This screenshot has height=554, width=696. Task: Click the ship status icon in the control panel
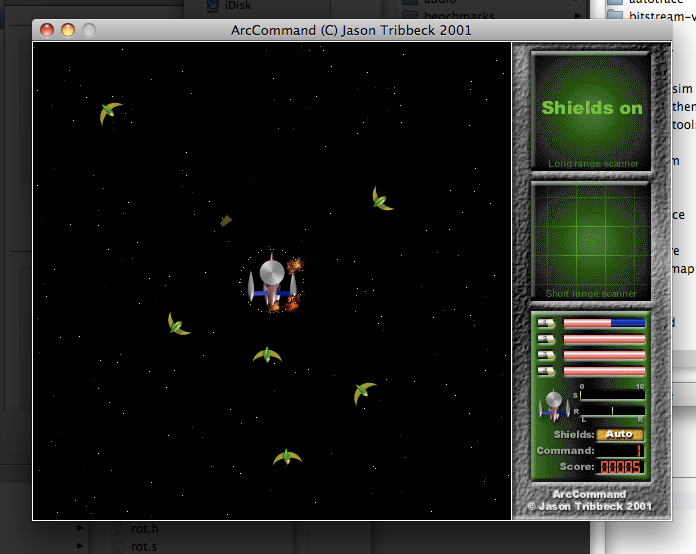click(554, 404)
